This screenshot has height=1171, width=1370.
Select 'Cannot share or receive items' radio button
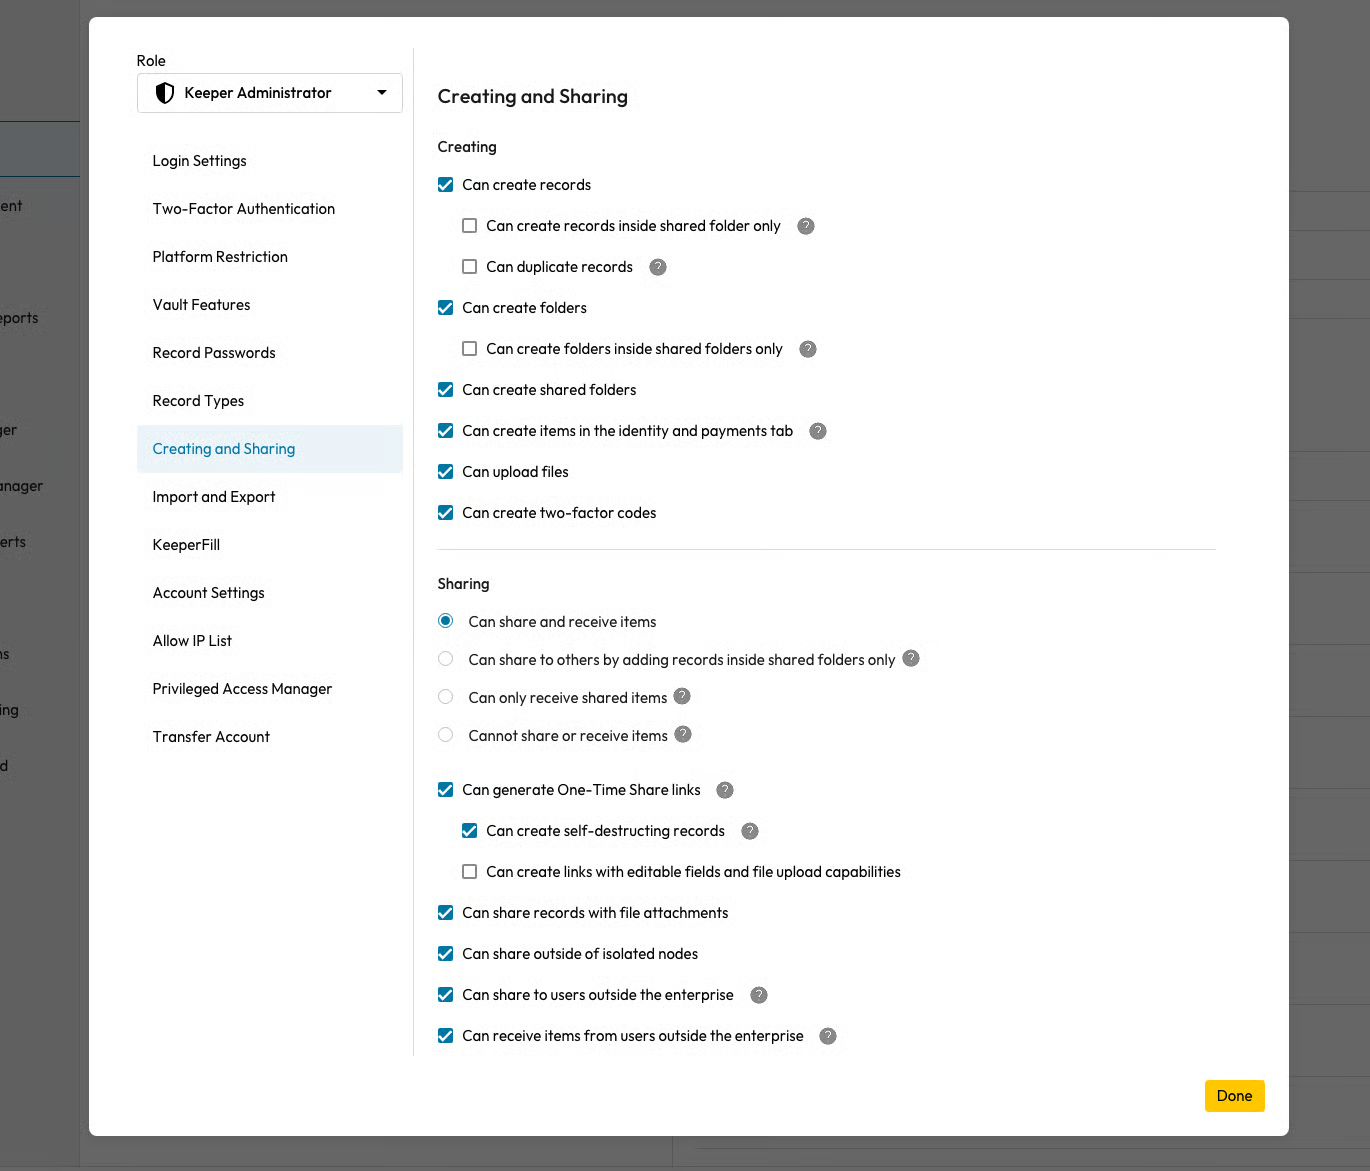click(x=446, y=735)
